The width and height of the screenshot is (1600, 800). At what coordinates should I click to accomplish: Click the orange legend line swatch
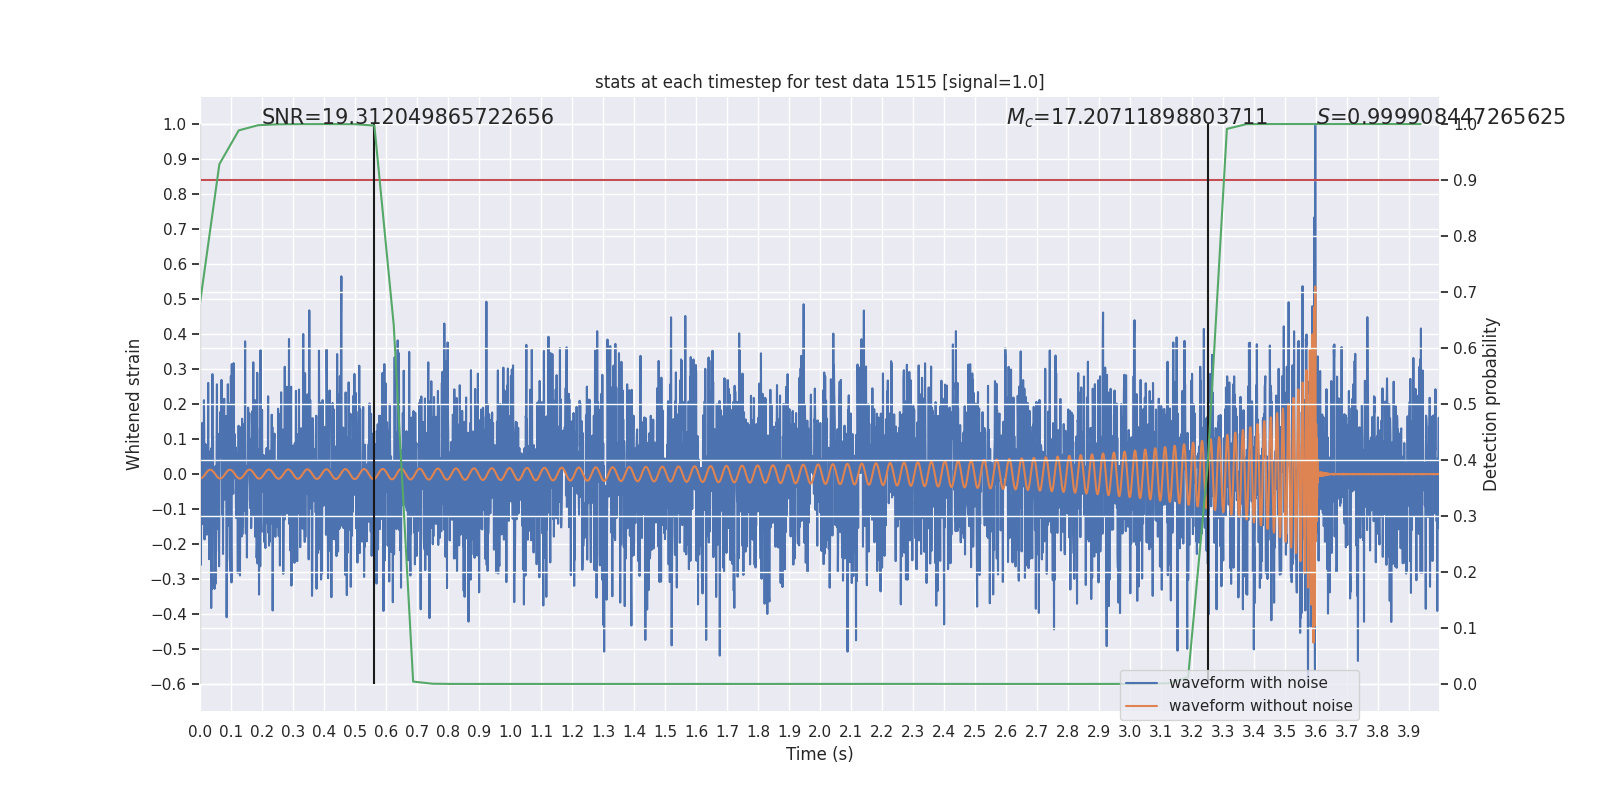(1141, 706)
